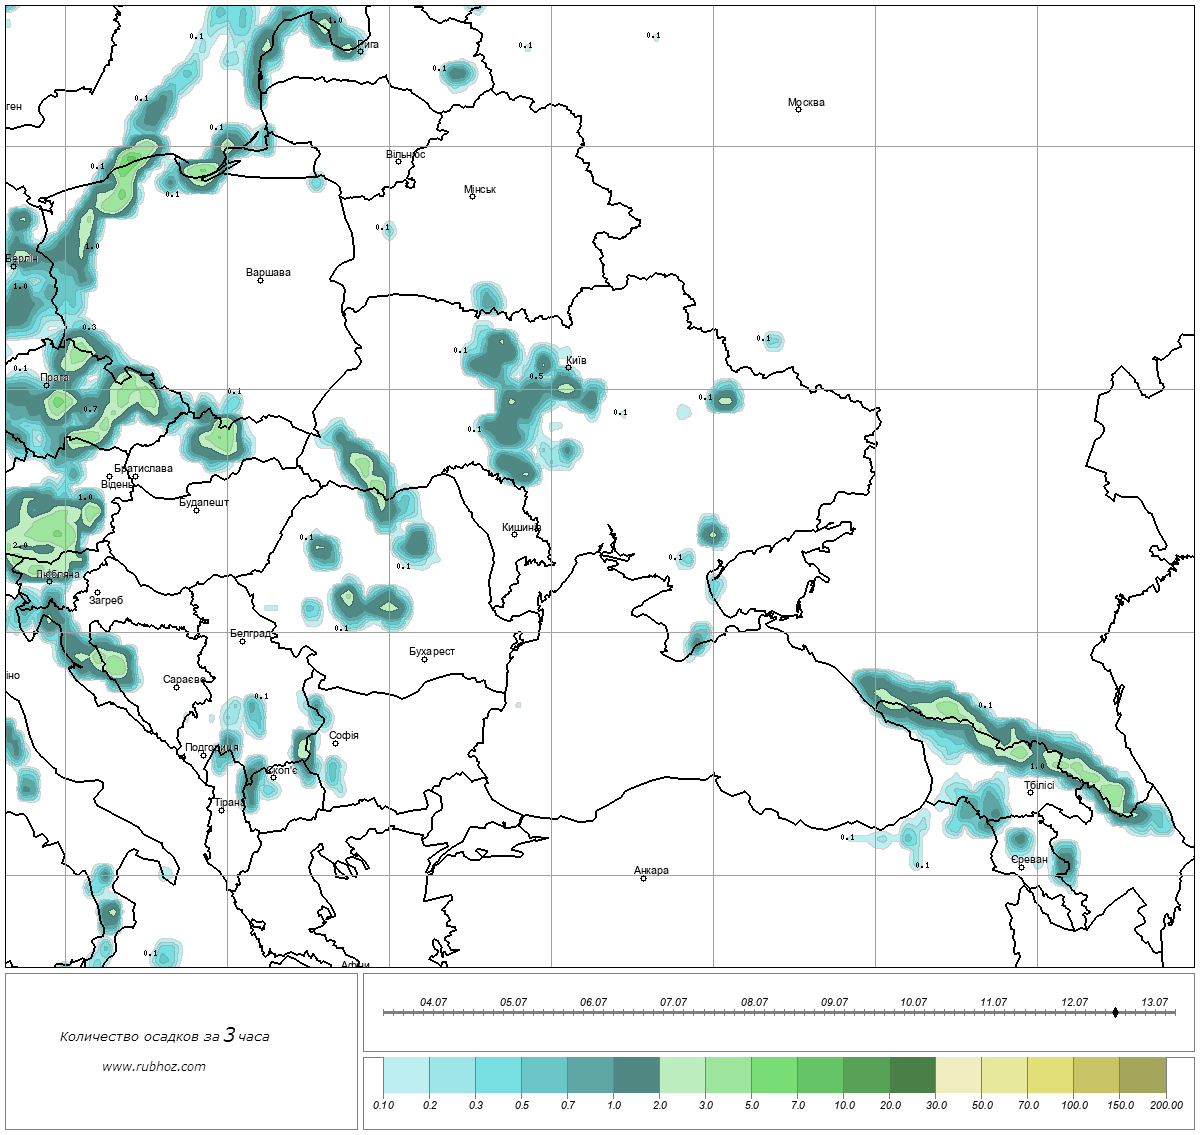1200x1135 pixels.
Task: Open the www.rubhoz.com link
Action: point(154,1066)
